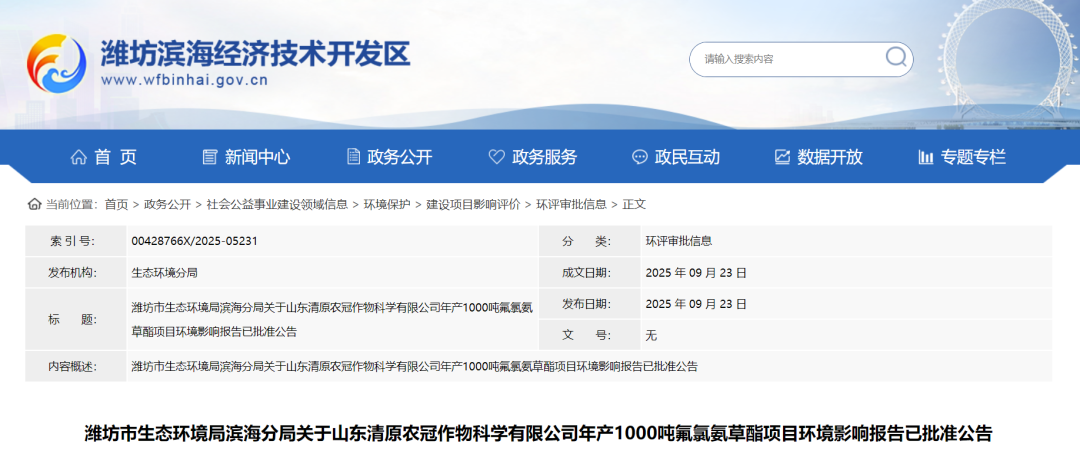Open the 政民互动 navigation menu
The height and width of the screenshot is (474, 1080).
(x=687, y=157)
